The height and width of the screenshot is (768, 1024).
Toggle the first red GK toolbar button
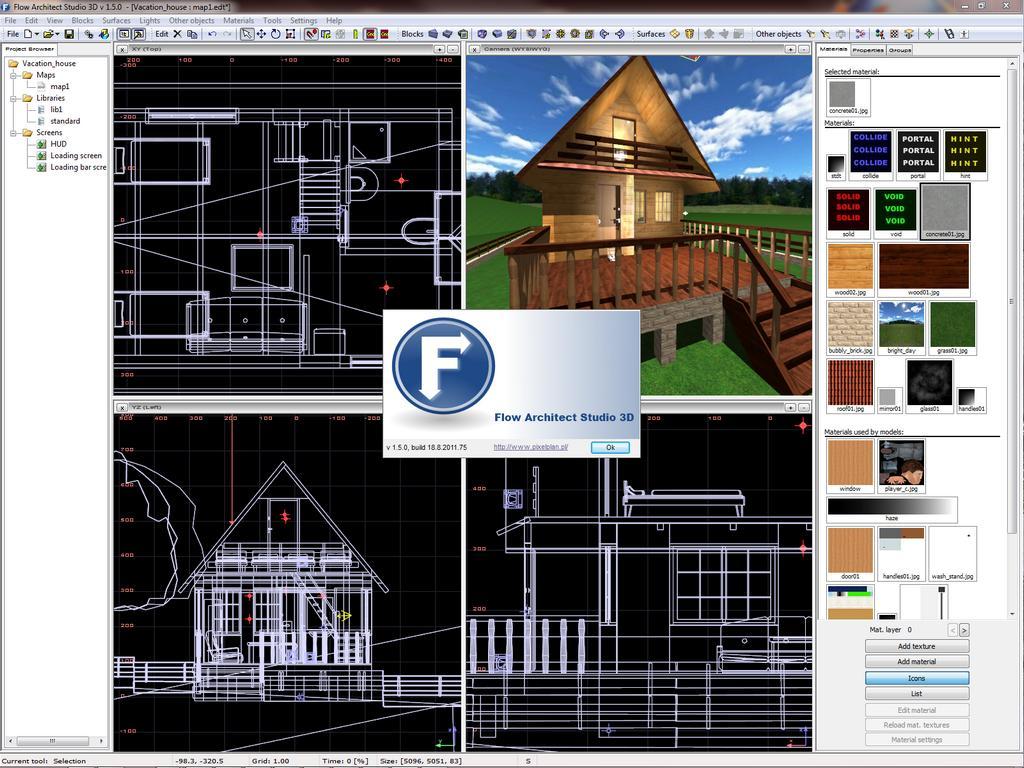(370, 34)
